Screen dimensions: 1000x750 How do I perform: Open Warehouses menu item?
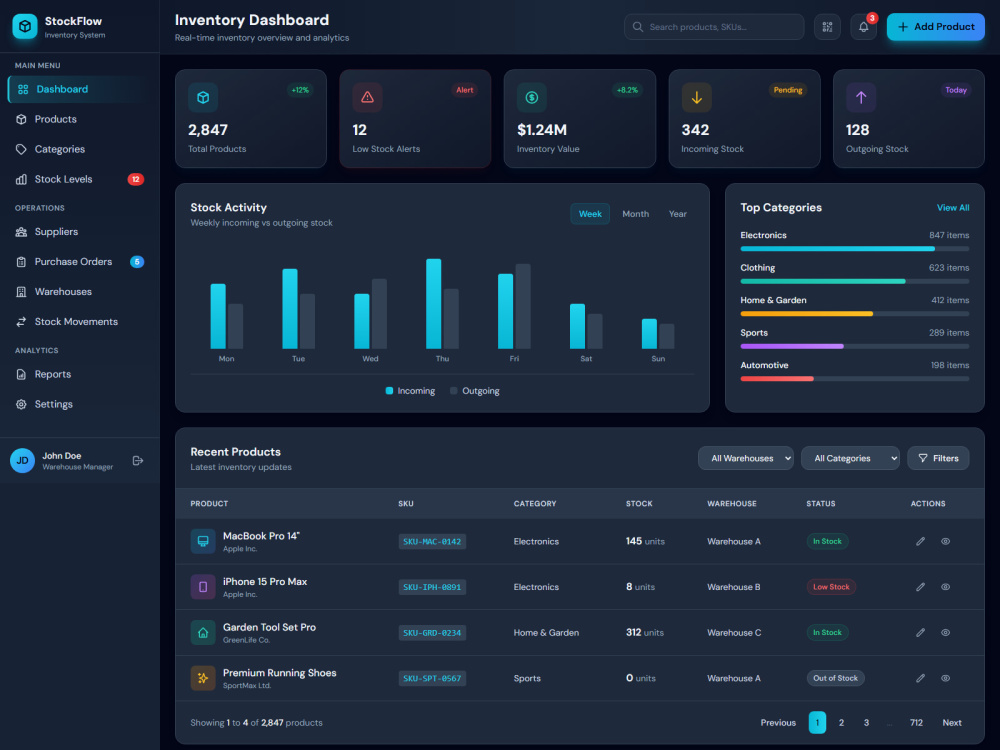[x=80, y=291]
